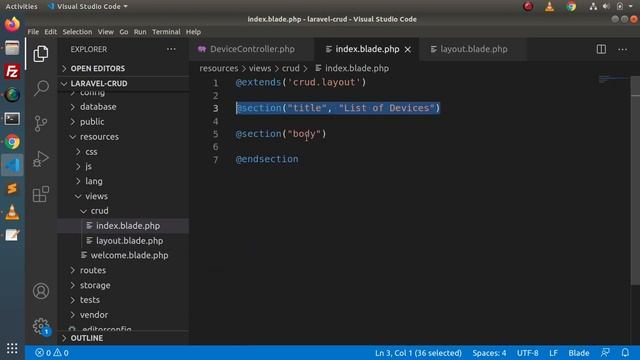The width and height of the screenshot is (640, 360).
Task: Expand the js folder
Action: (x=88, y=167)
